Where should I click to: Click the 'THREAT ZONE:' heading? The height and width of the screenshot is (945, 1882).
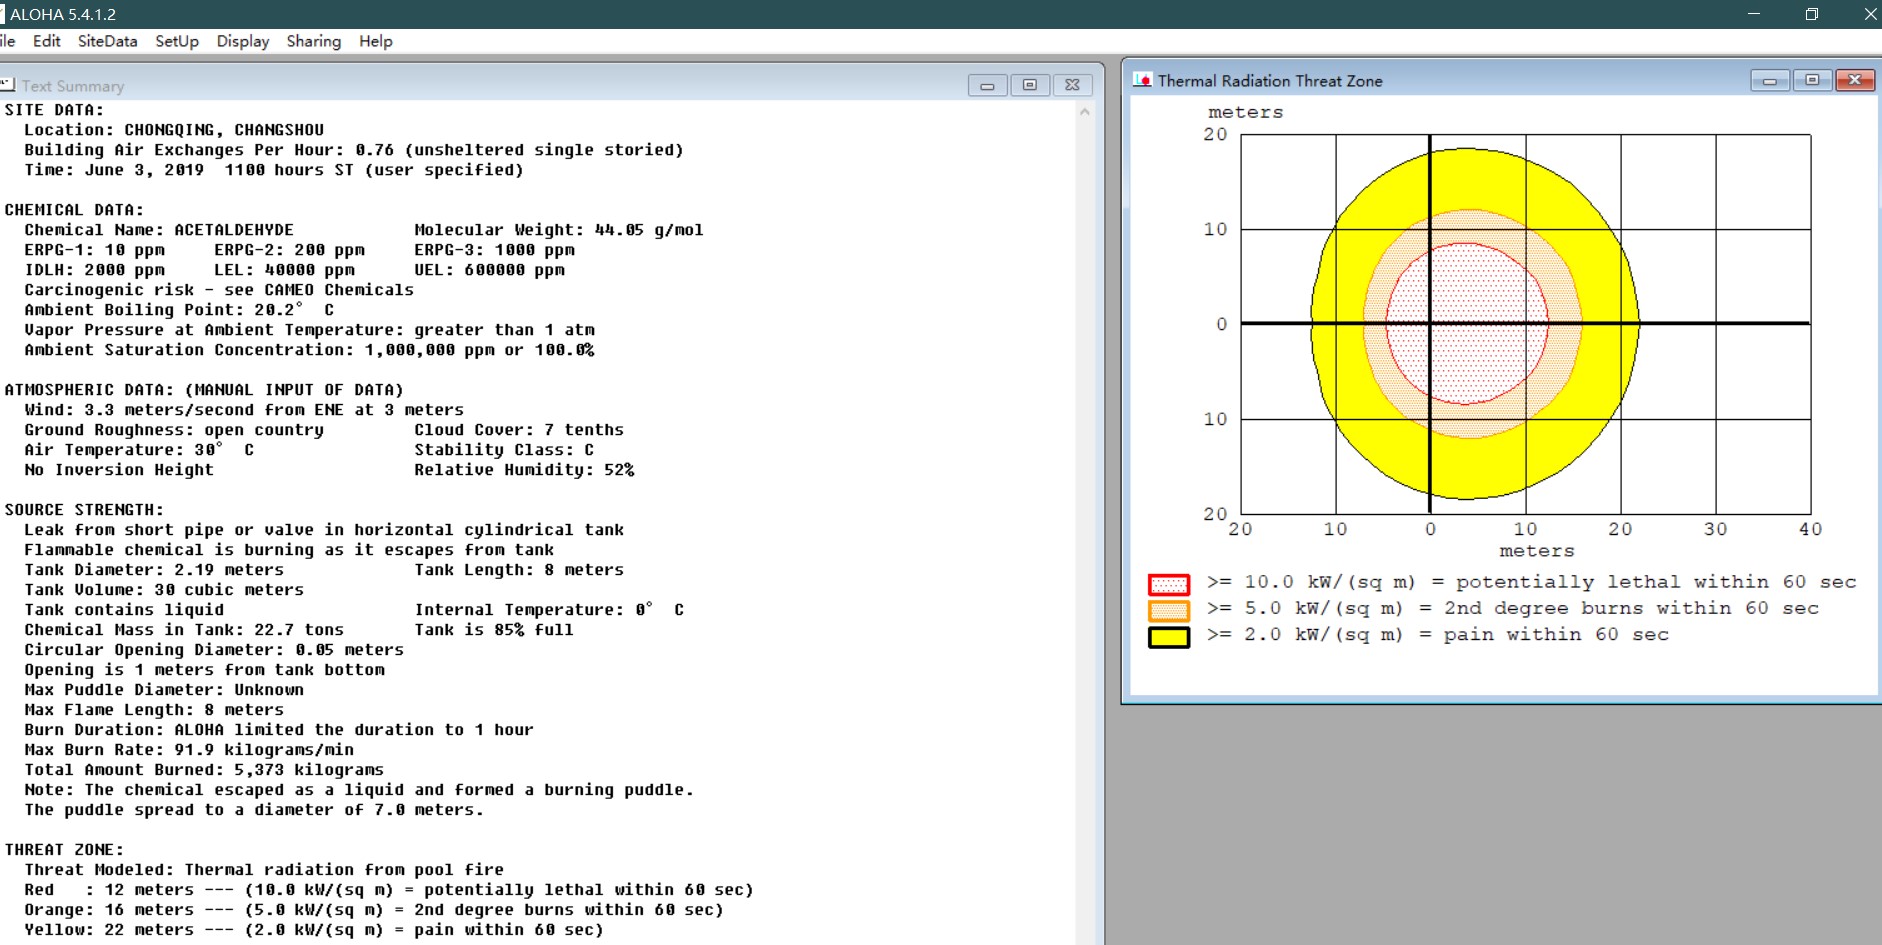pos(64,850)
